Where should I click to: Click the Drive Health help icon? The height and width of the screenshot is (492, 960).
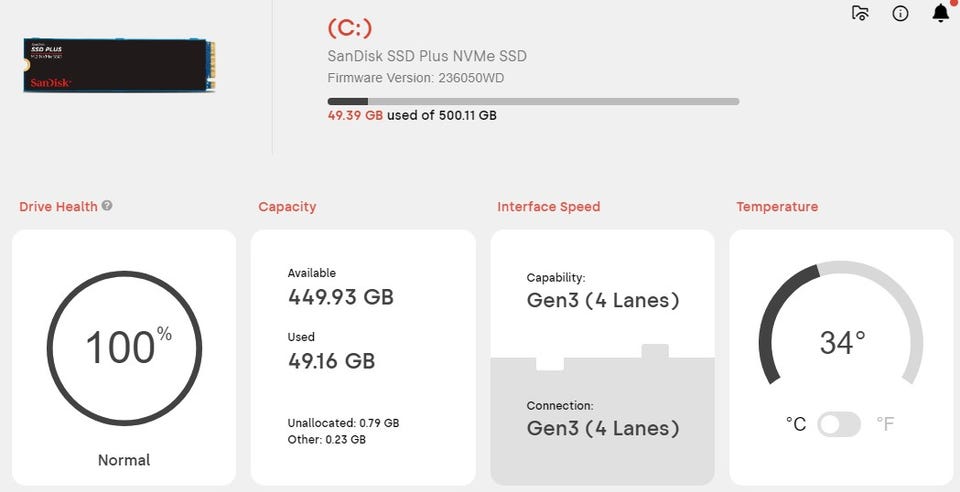pyautogui.click(x=107, y=205)
